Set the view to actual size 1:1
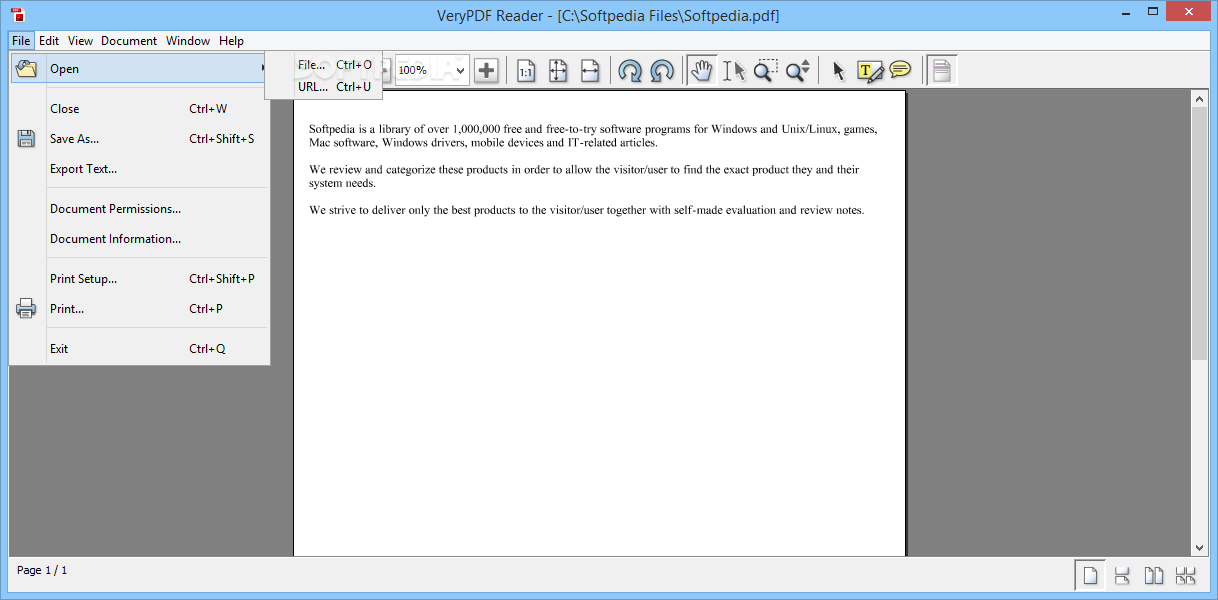Image resolution: width=1218 pixels, height=600 pixels. (x=526, y=70)
